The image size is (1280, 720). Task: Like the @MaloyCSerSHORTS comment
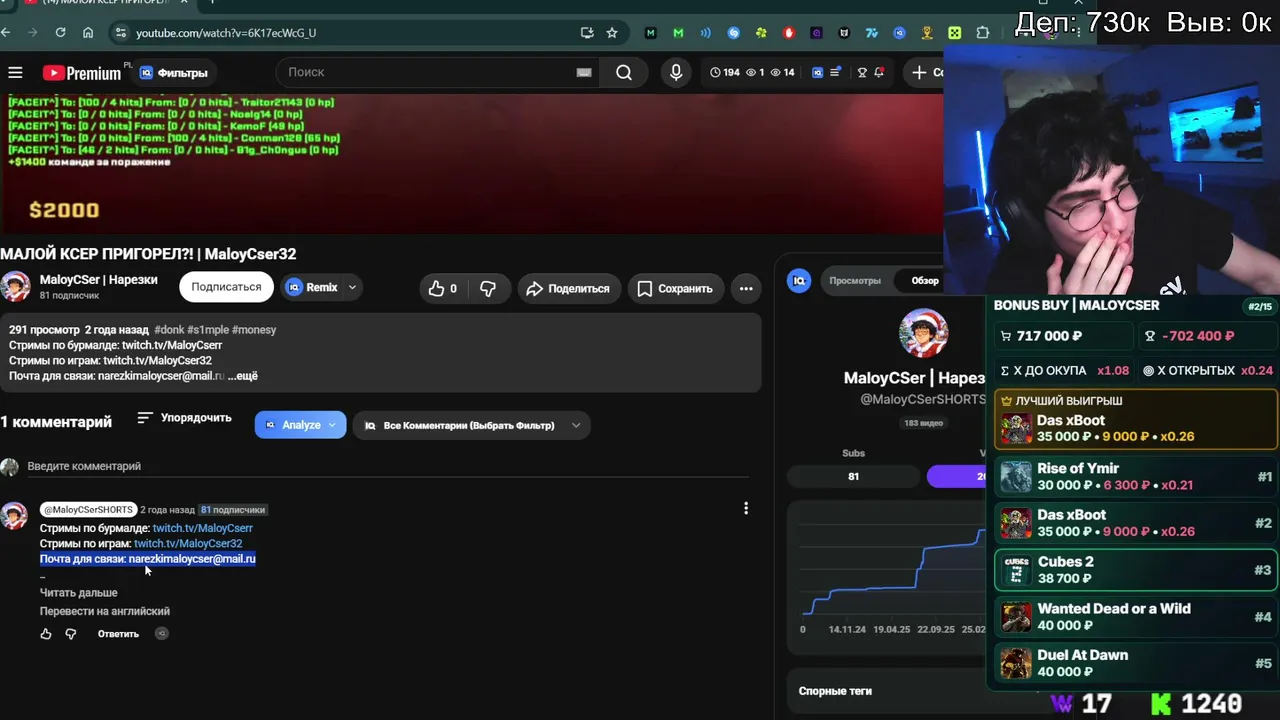pos(46,634)
